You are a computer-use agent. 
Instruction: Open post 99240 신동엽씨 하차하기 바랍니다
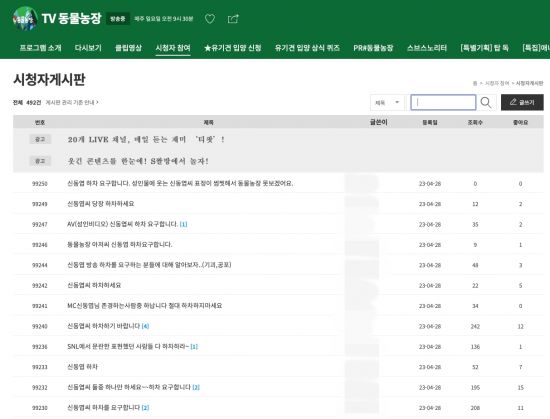pyautogui.click(x=103, y=326)
